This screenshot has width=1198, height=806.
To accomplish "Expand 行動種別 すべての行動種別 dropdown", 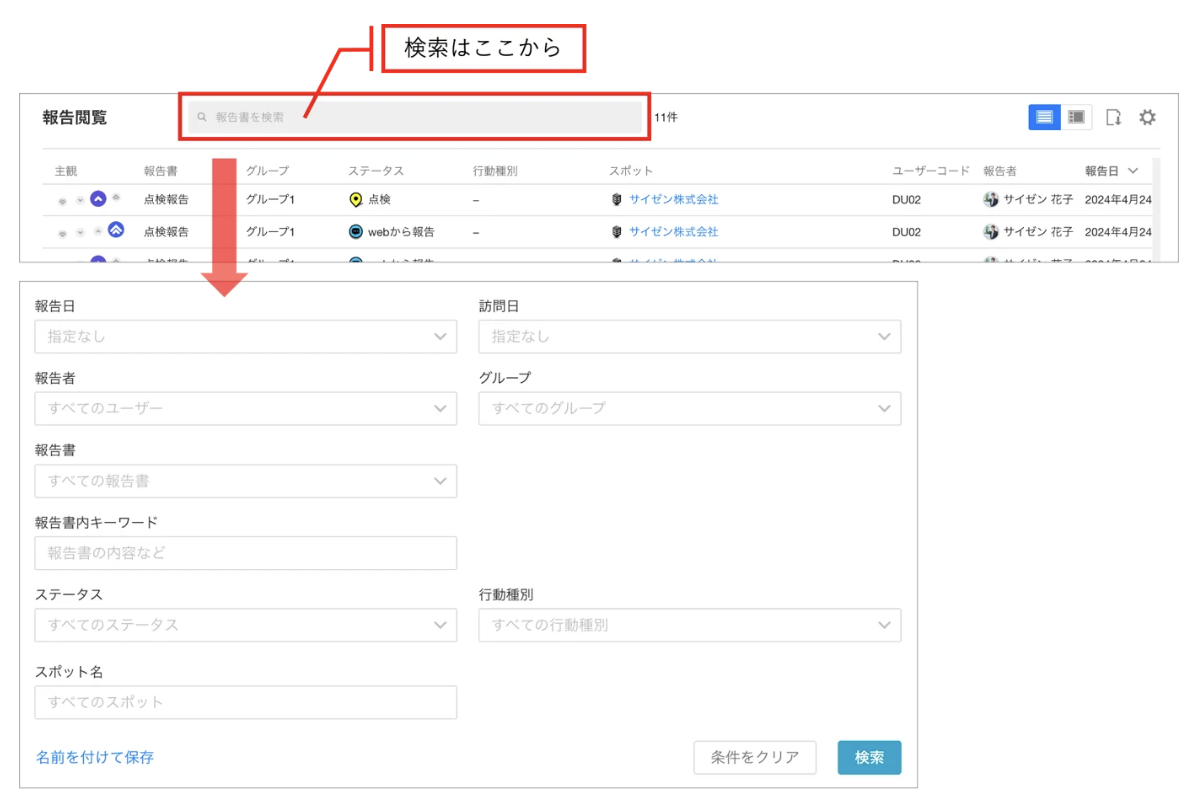I will (689, 625).
